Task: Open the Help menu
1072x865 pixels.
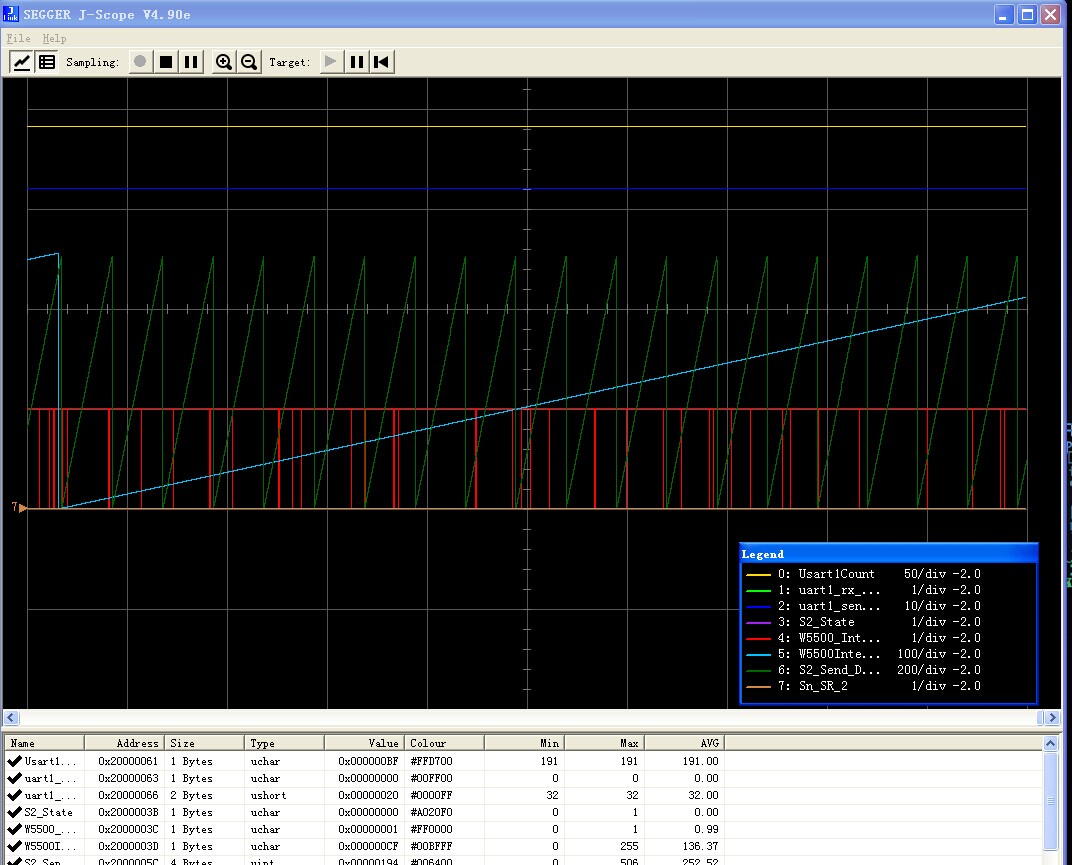Action: [x=54, y=38]
